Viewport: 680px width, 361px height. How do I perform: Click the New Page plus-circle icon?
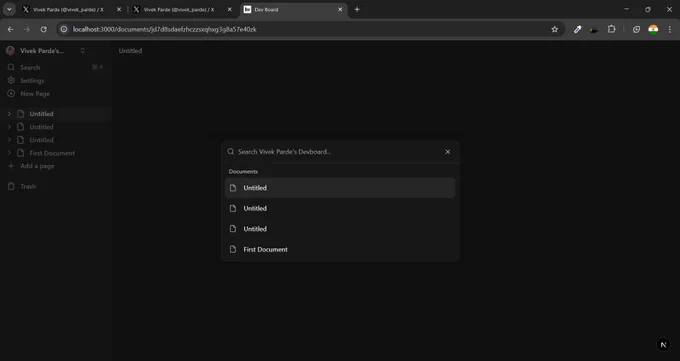point(11,94)
